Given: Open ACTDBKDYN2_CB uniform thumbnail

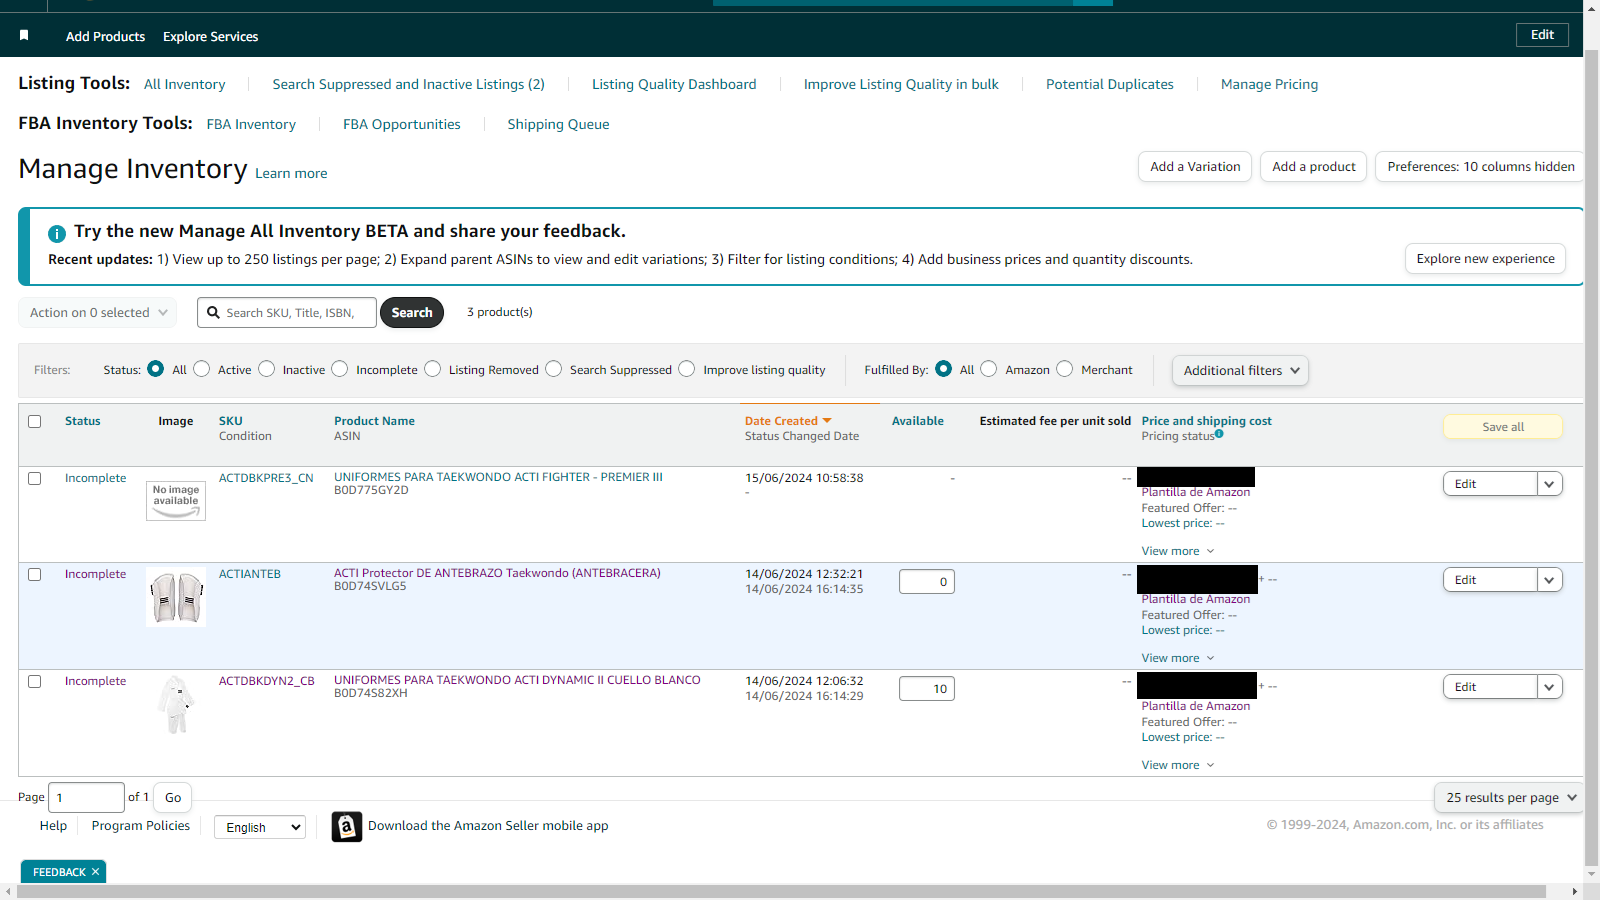Looking at the screenshot, I should (x=176, y=704).
